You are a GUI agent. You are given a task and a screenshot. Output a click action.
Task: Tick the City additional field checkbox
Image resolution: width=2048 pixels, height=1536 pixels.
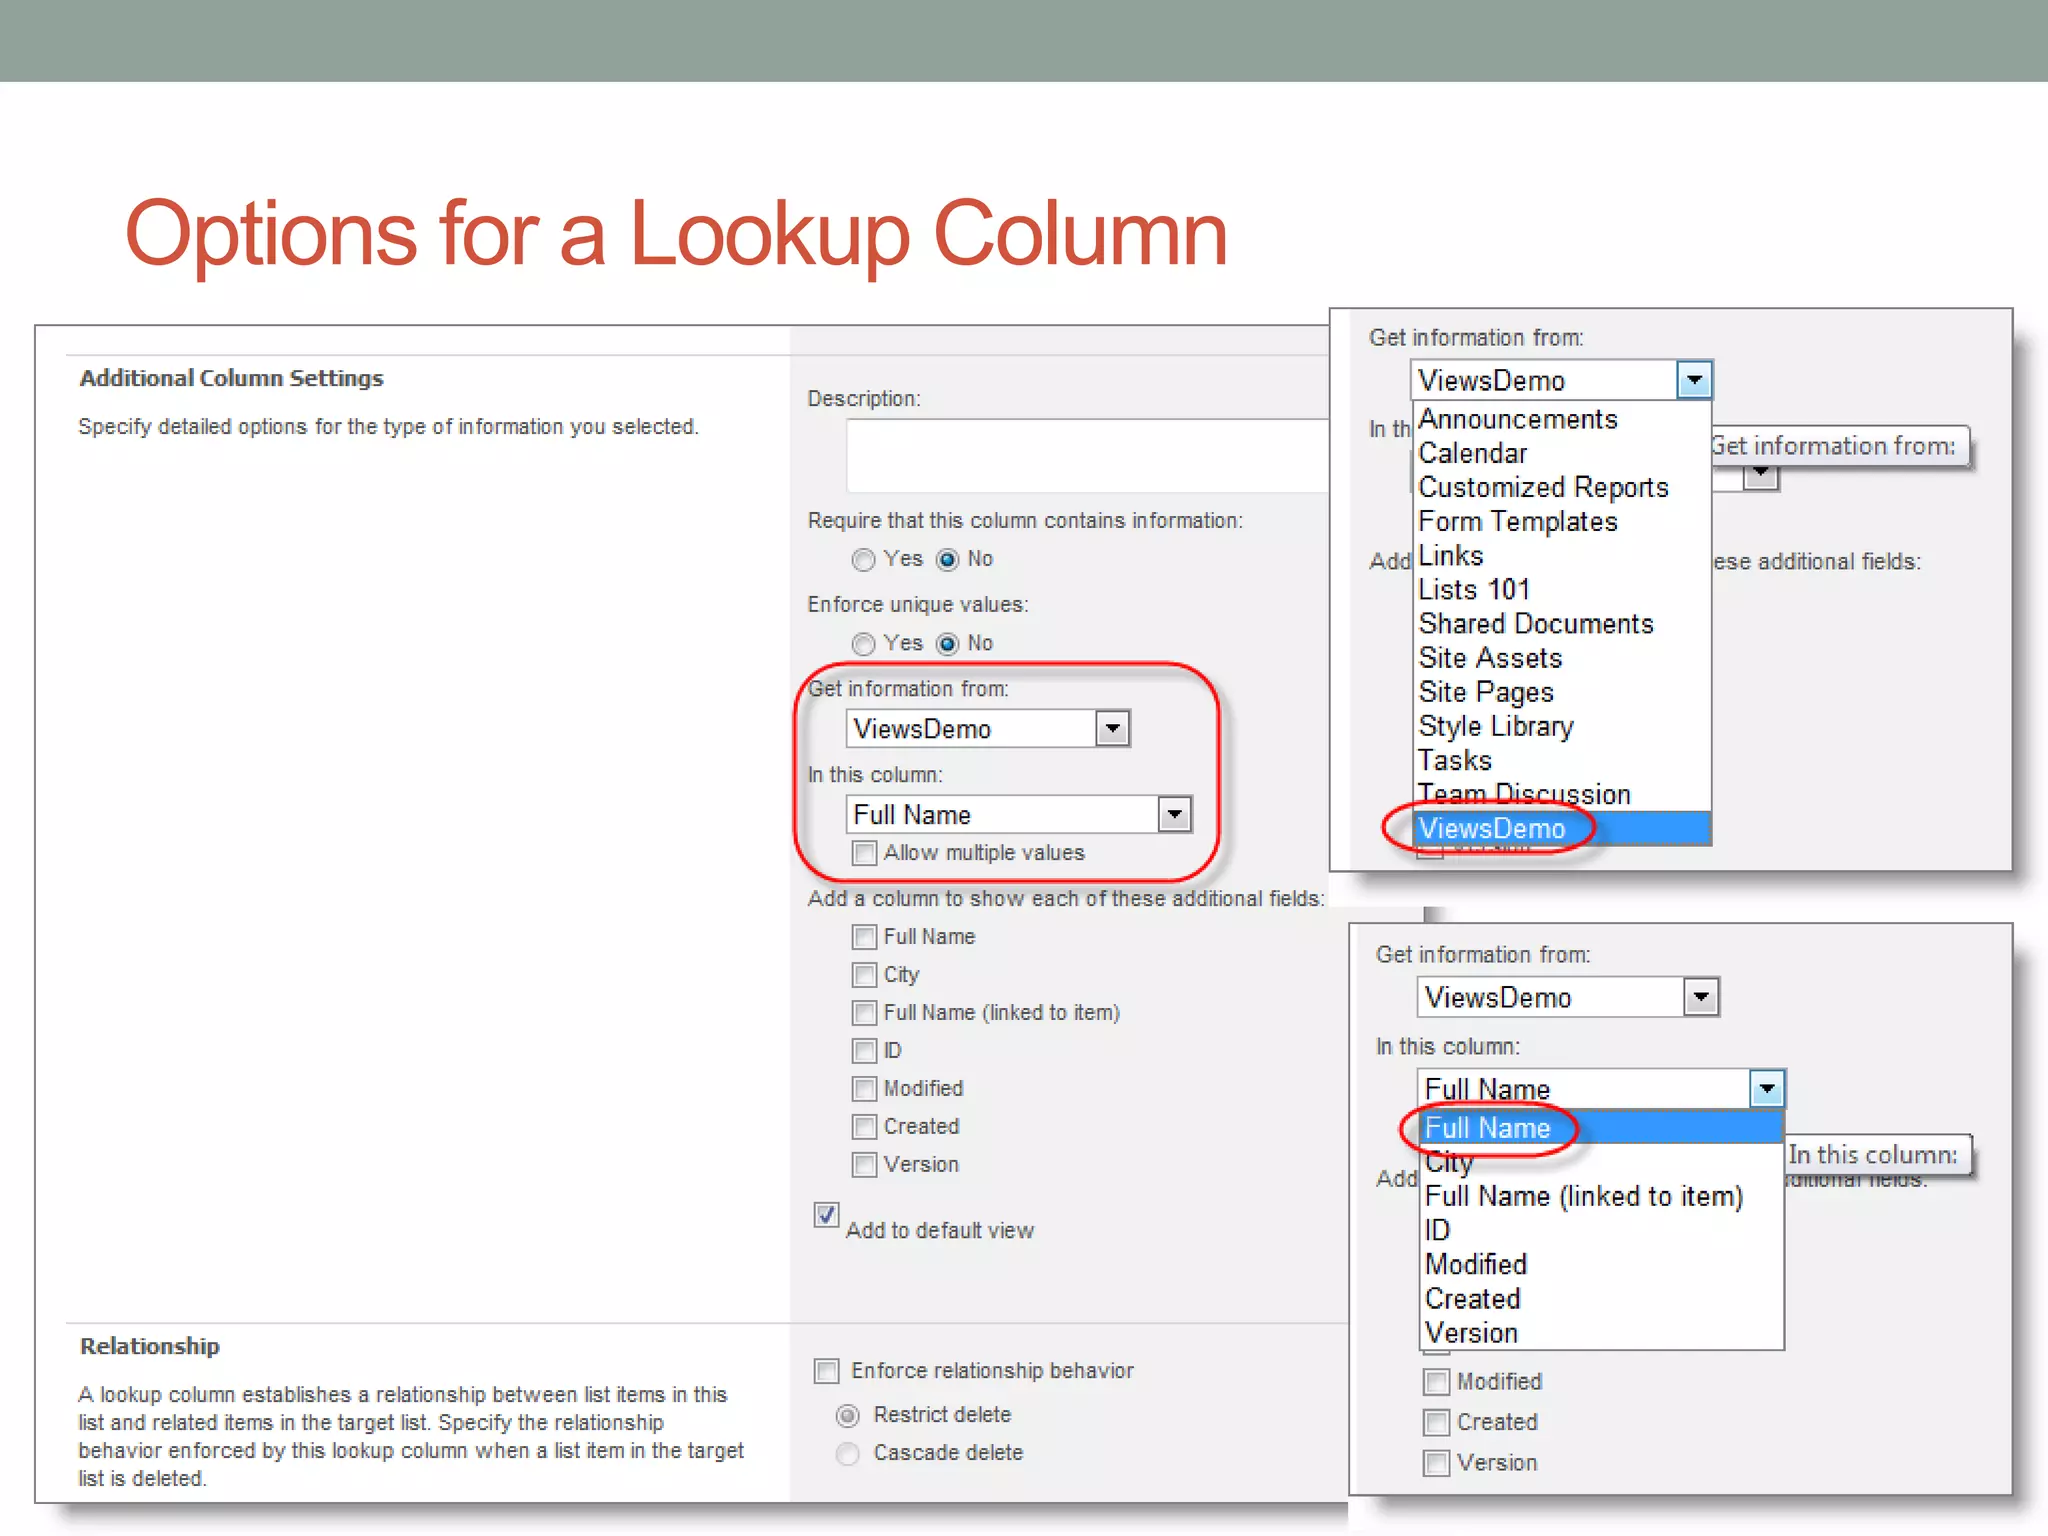pyautogui.click(x=864, y=975)
